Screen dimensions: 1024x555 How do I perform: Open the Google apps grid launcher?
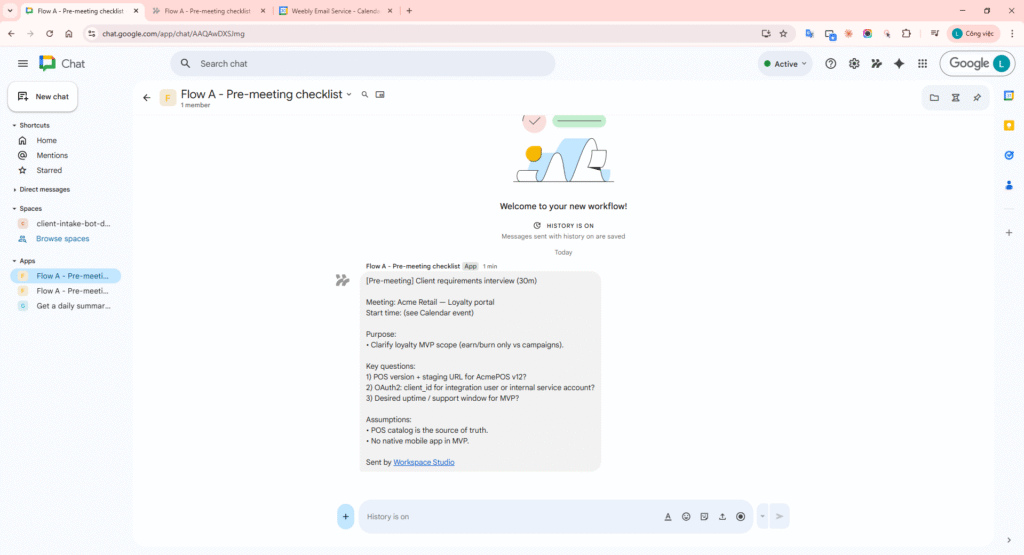(922, 64)
